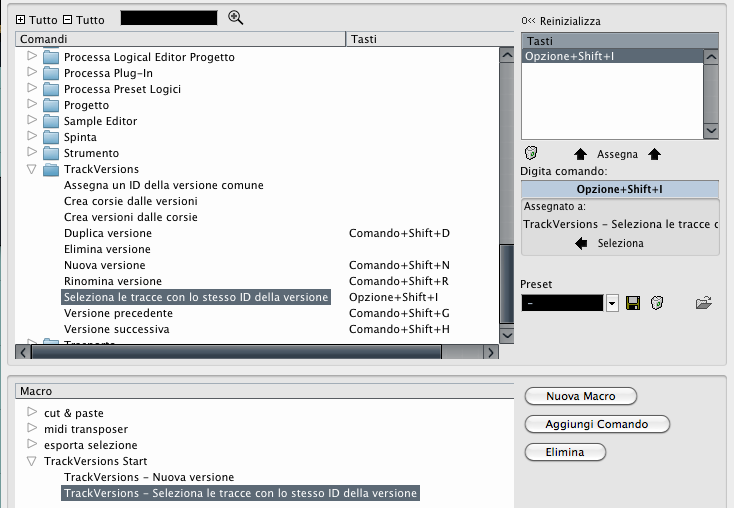734x508 pixels.
Task: Select Crea versioni dalle corsie
Action: click(131, 217)
